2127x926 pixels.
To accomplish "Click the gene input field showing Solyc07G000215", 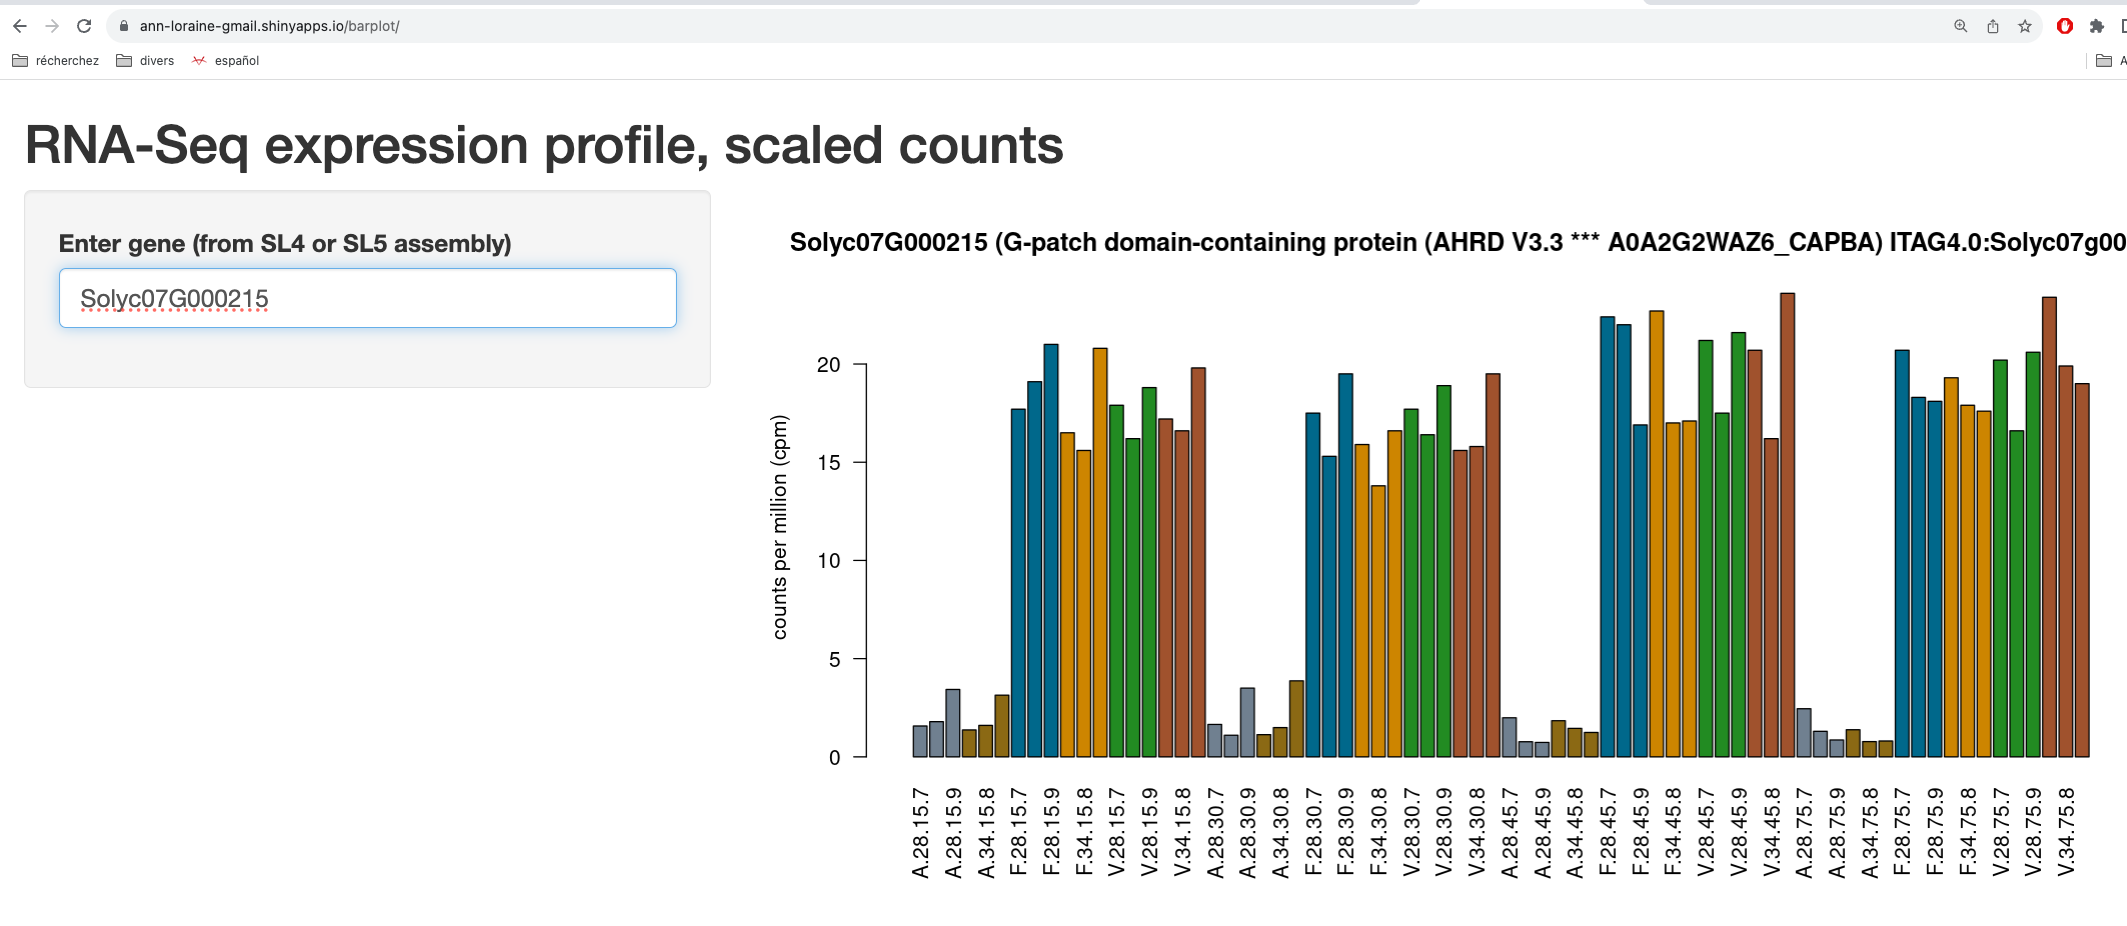I will click(x=367, y=298).
